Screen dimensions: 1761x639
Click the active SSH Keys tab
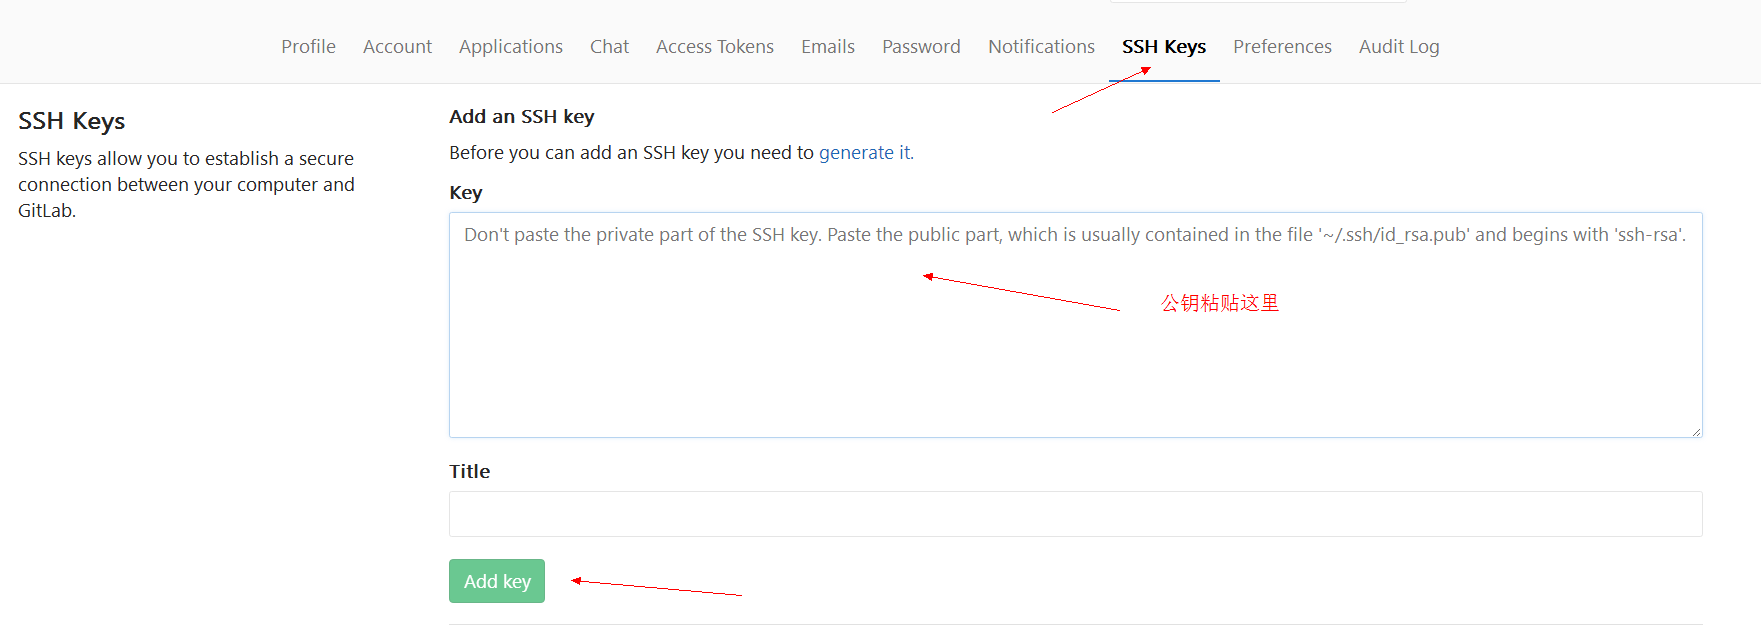(1163, 47)
